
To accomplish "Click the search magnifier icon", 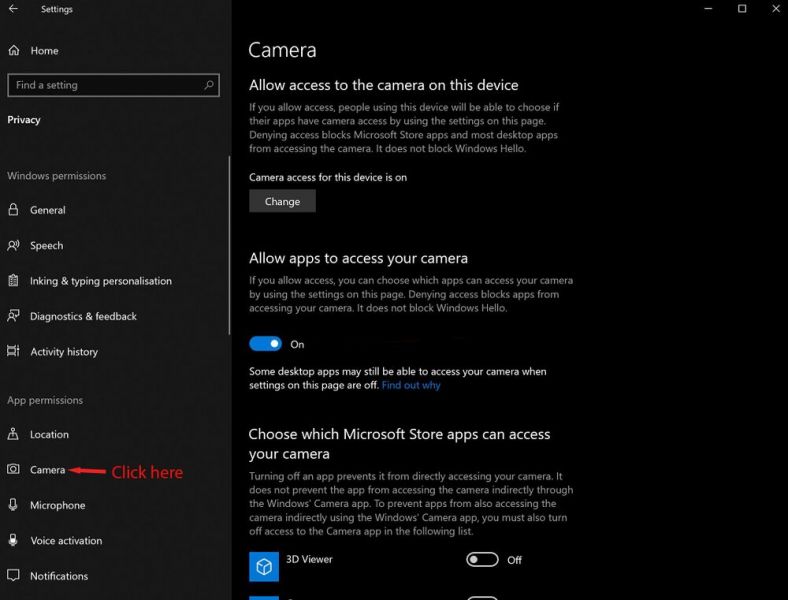I will (209, 86).
